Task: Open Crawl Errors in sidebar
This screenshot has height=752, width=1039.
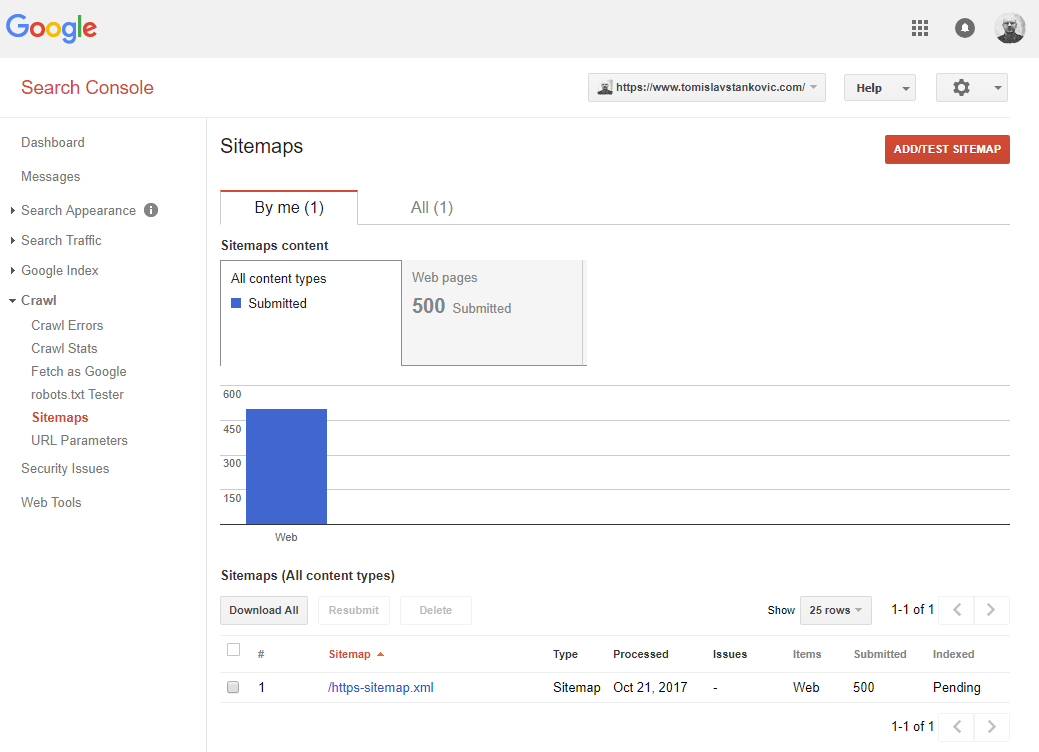Action: pos(67,325)
